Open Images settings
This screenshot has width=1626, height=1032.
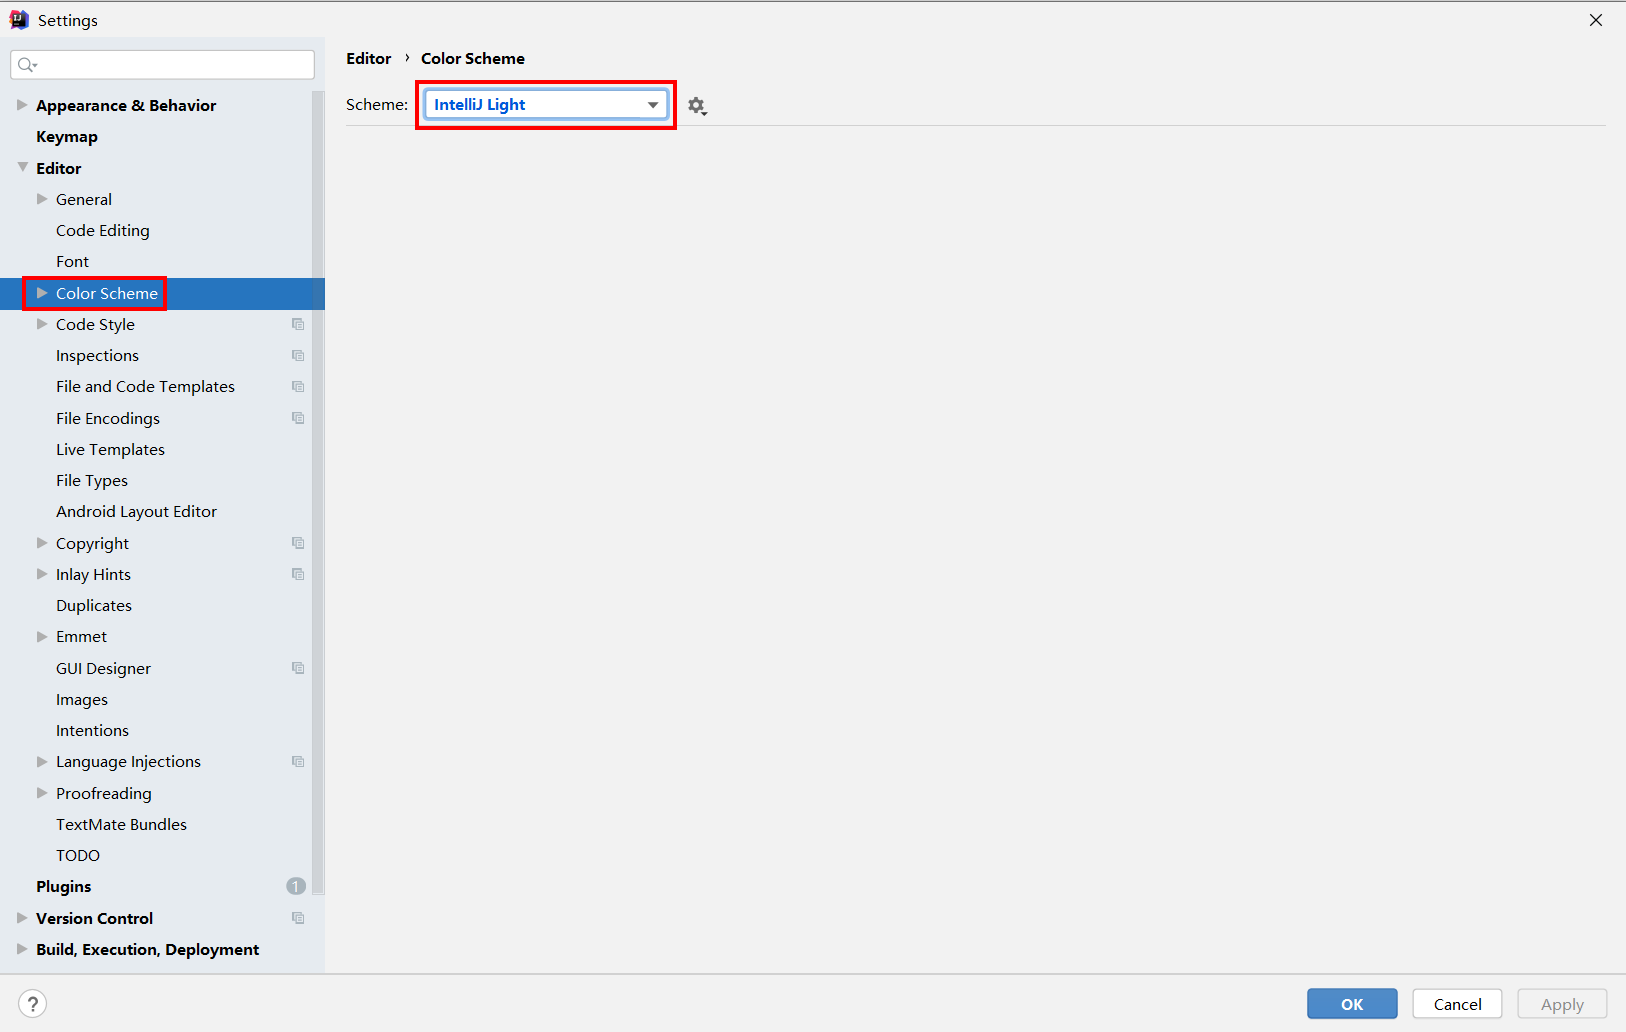click(82, 699)
